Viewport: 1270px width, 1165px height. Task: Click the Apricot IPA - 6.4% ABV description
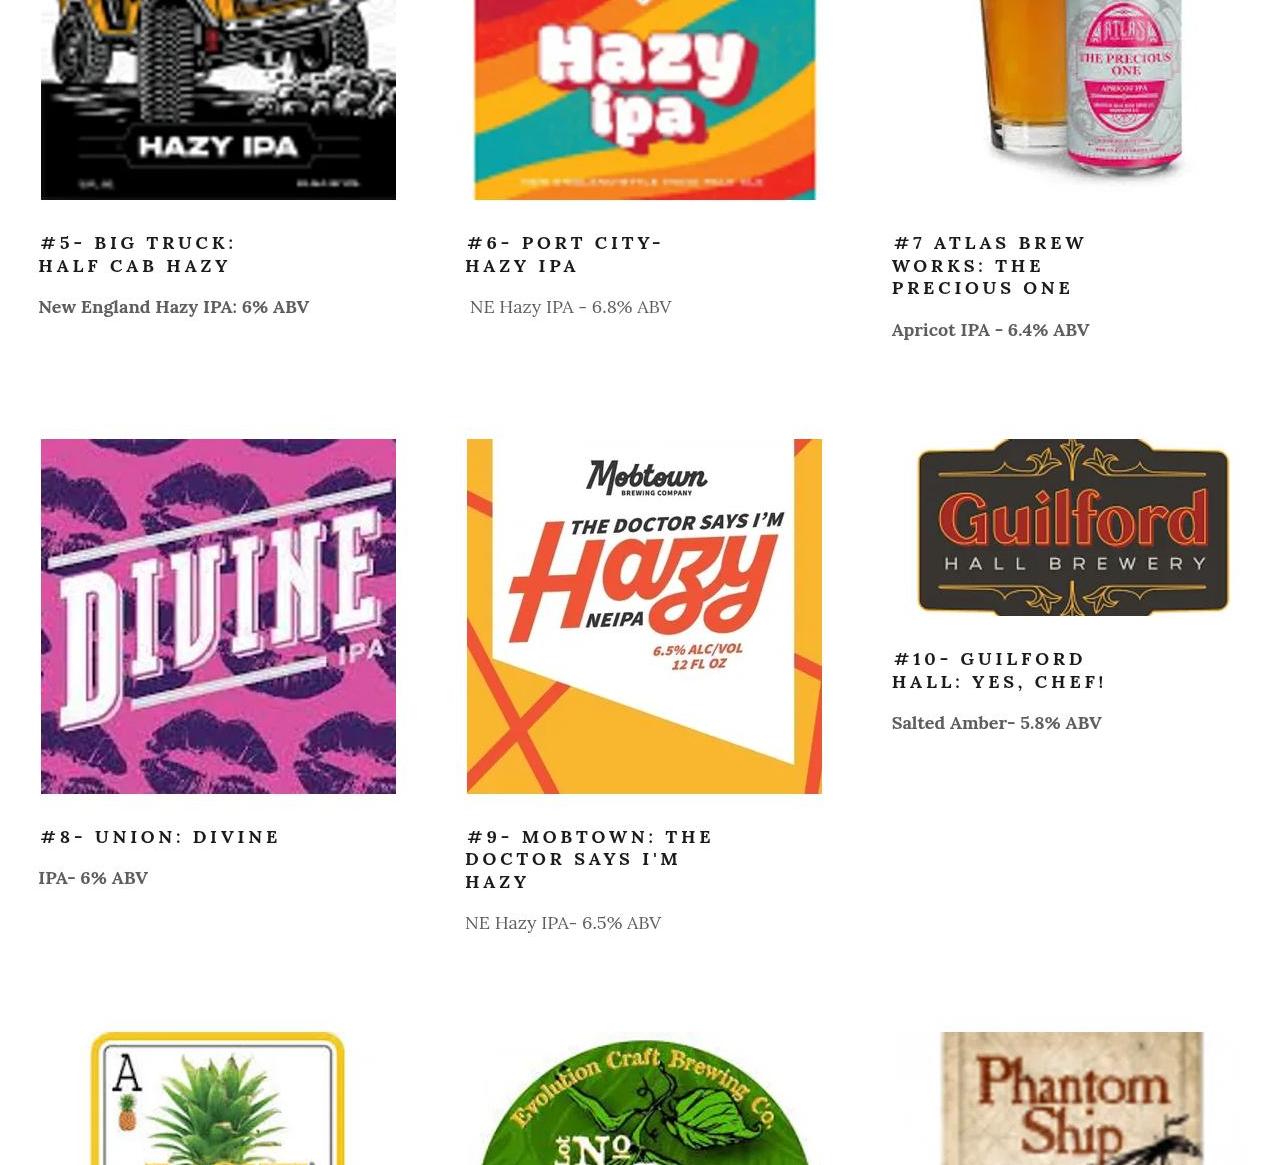pyautogui.click(x=990, y=330)
